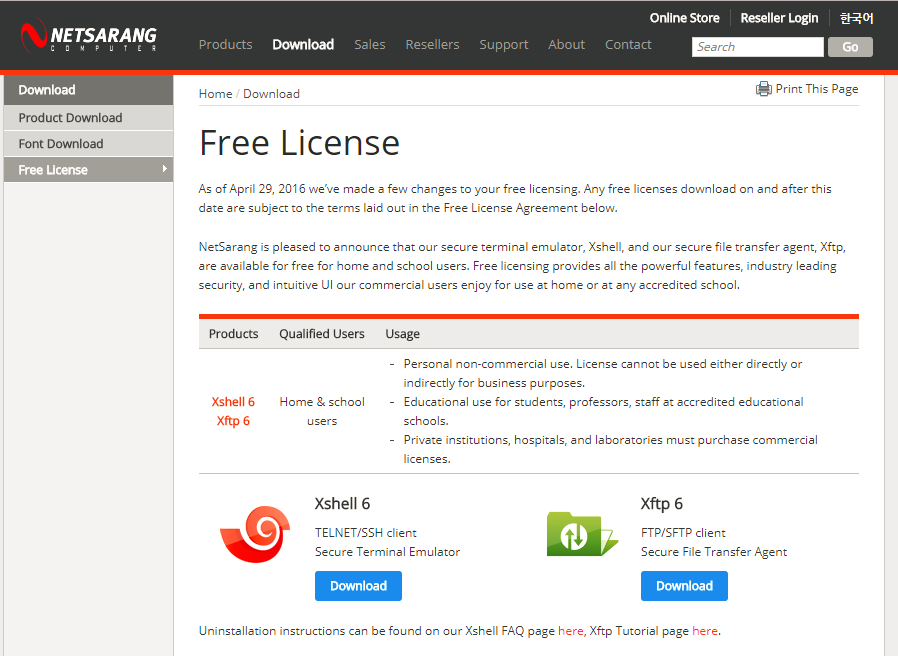Open the Xshell 6 link in the table
Image resolution: width=898 pixels, height=656 pixels.
[x=233, y=402]
